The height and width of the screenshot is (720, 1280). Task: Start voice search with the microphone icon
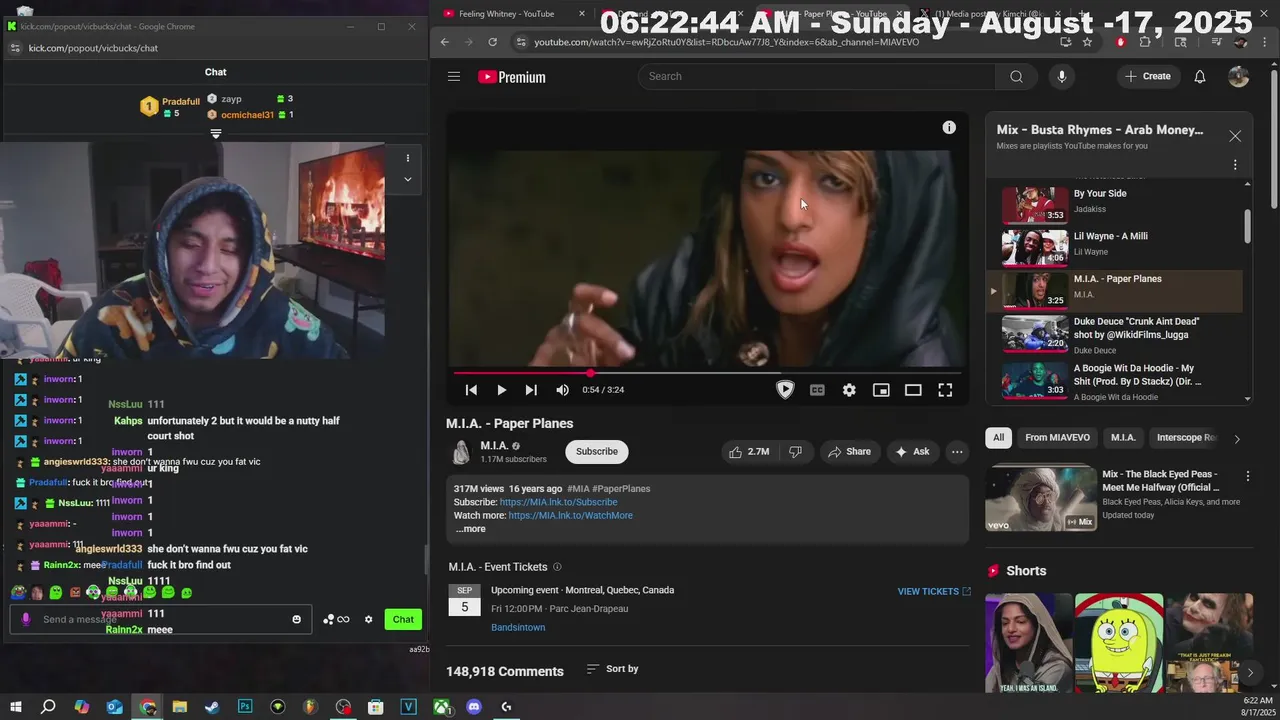(x=1062, y=77)
